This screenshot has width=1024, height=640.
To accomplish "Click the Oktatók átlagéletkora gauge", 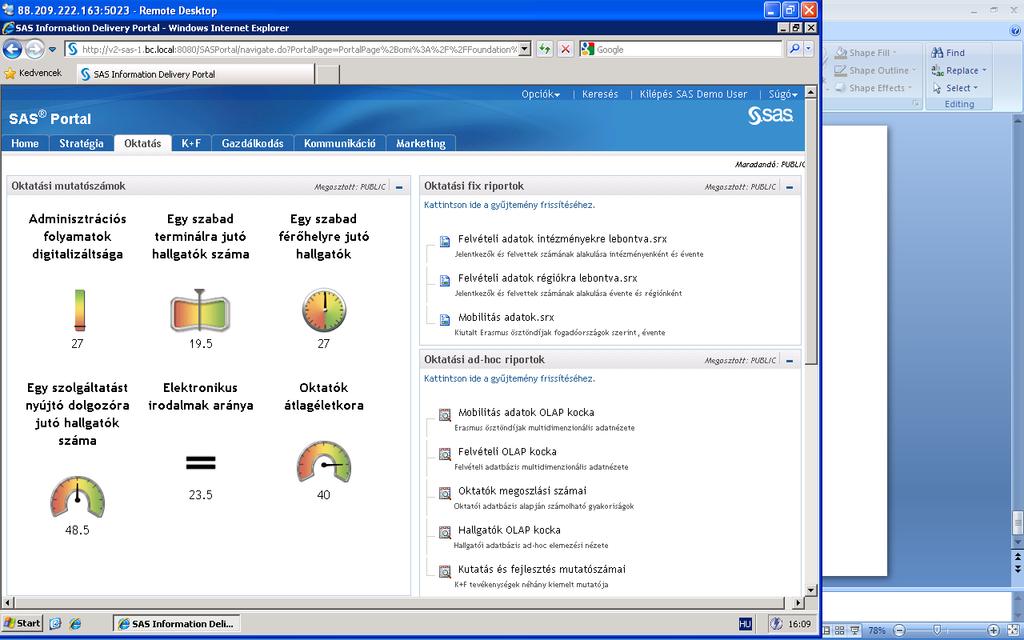I will (x=324, y=462).
